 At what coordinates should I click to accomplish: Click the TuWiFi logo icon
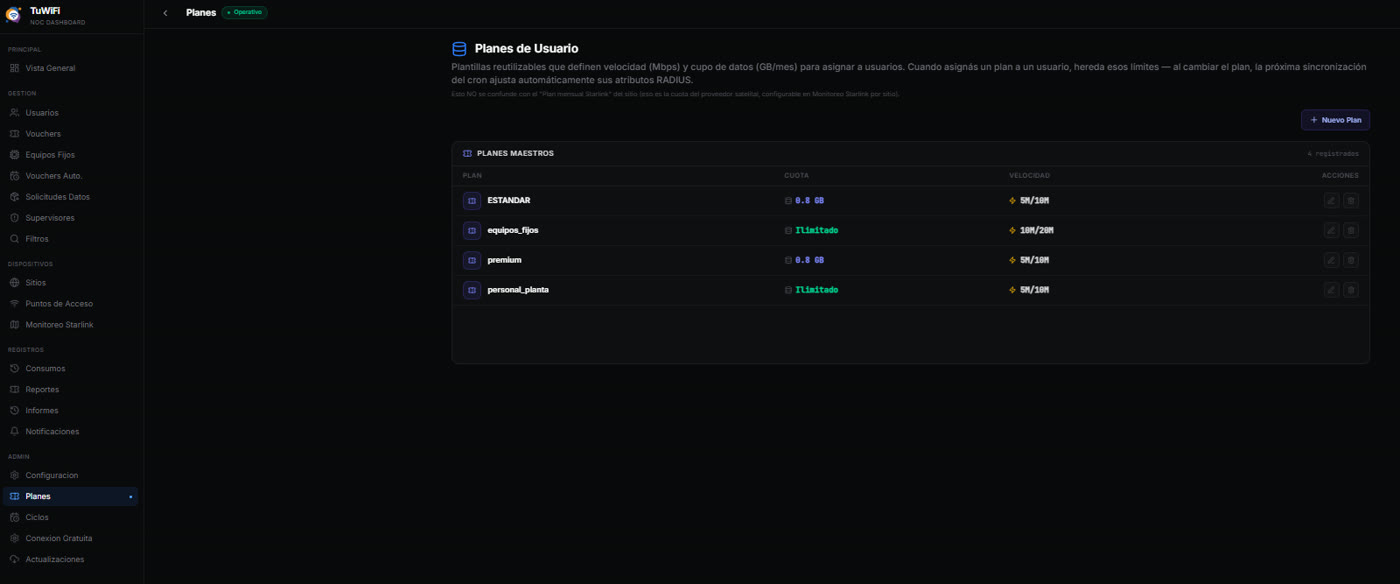[x=14, y=15]
